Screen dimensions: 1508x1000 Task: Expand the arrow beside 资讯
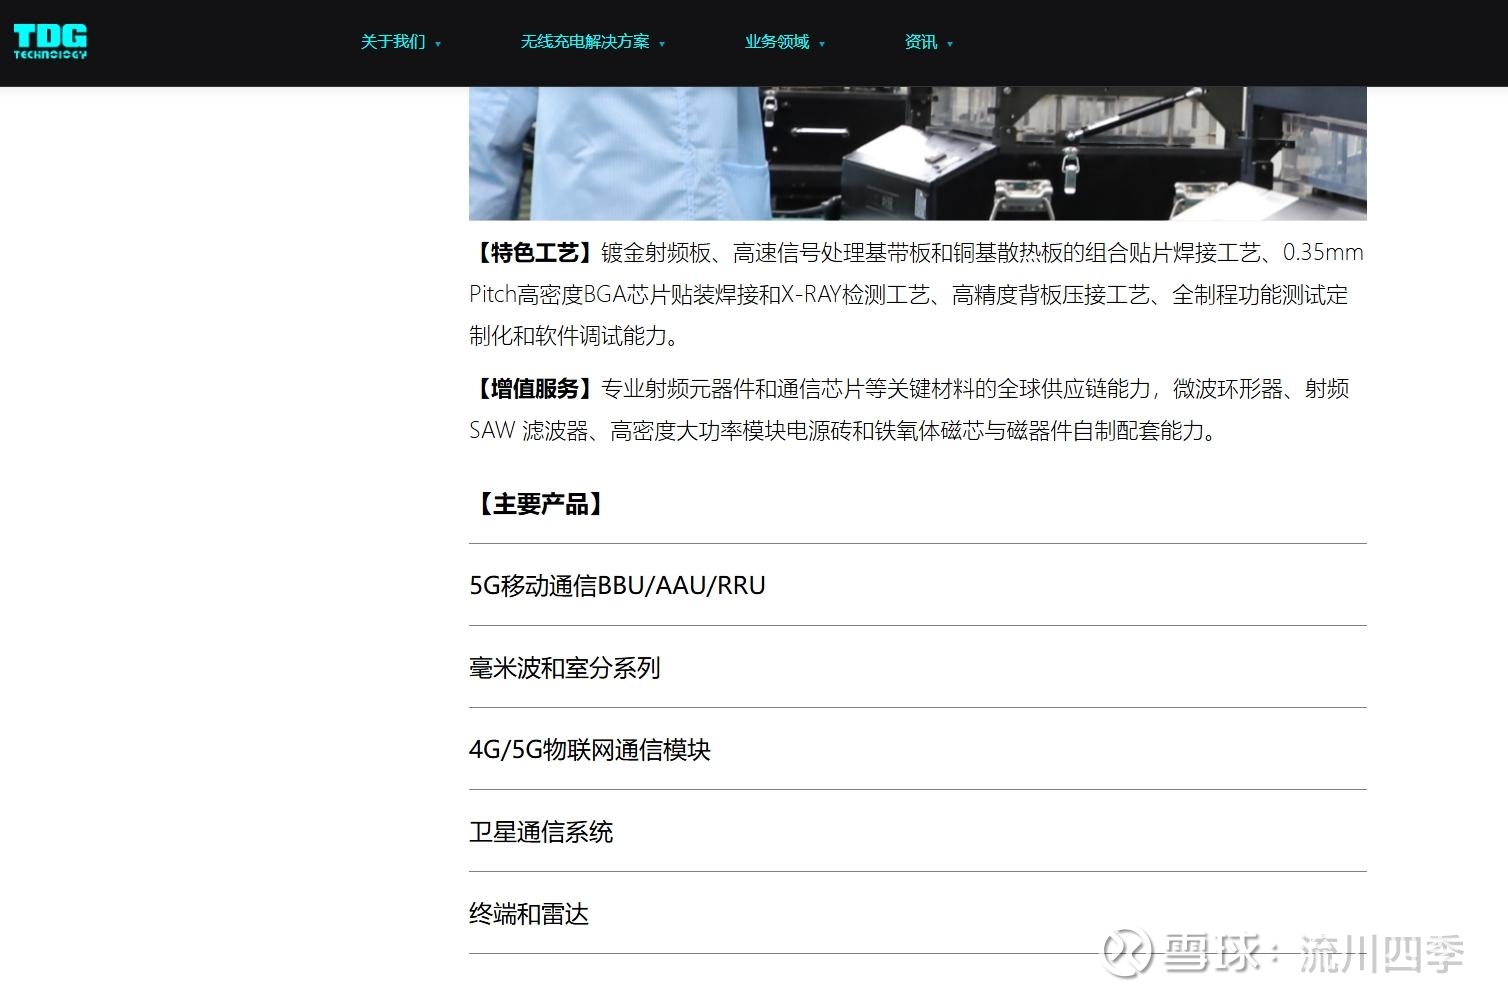[x=950, y=44]
